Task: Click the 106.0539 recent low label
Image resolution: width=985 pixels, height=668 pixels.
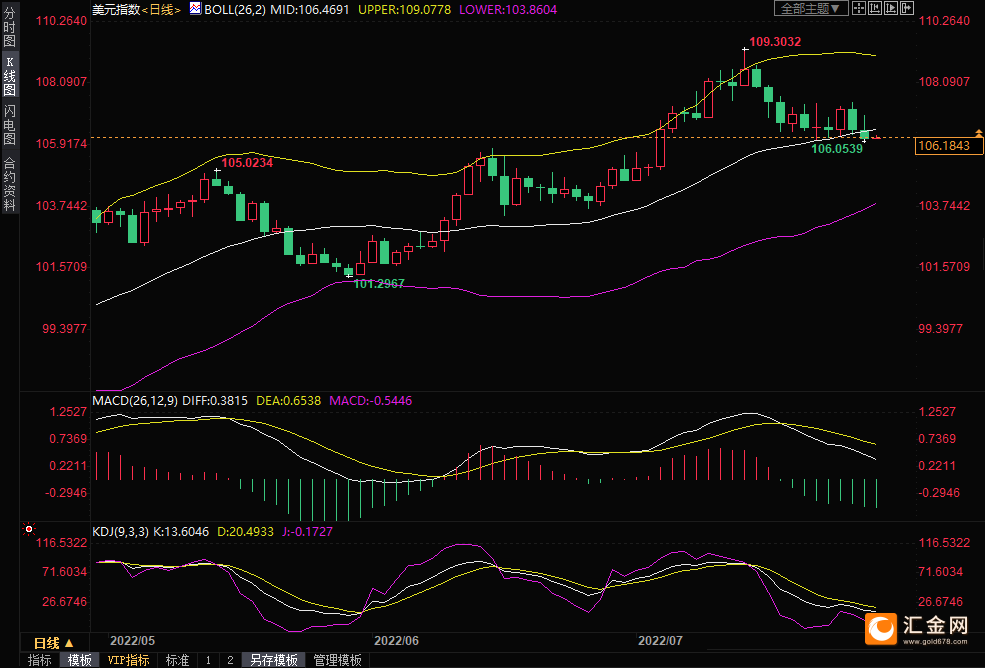Action: 837,149
